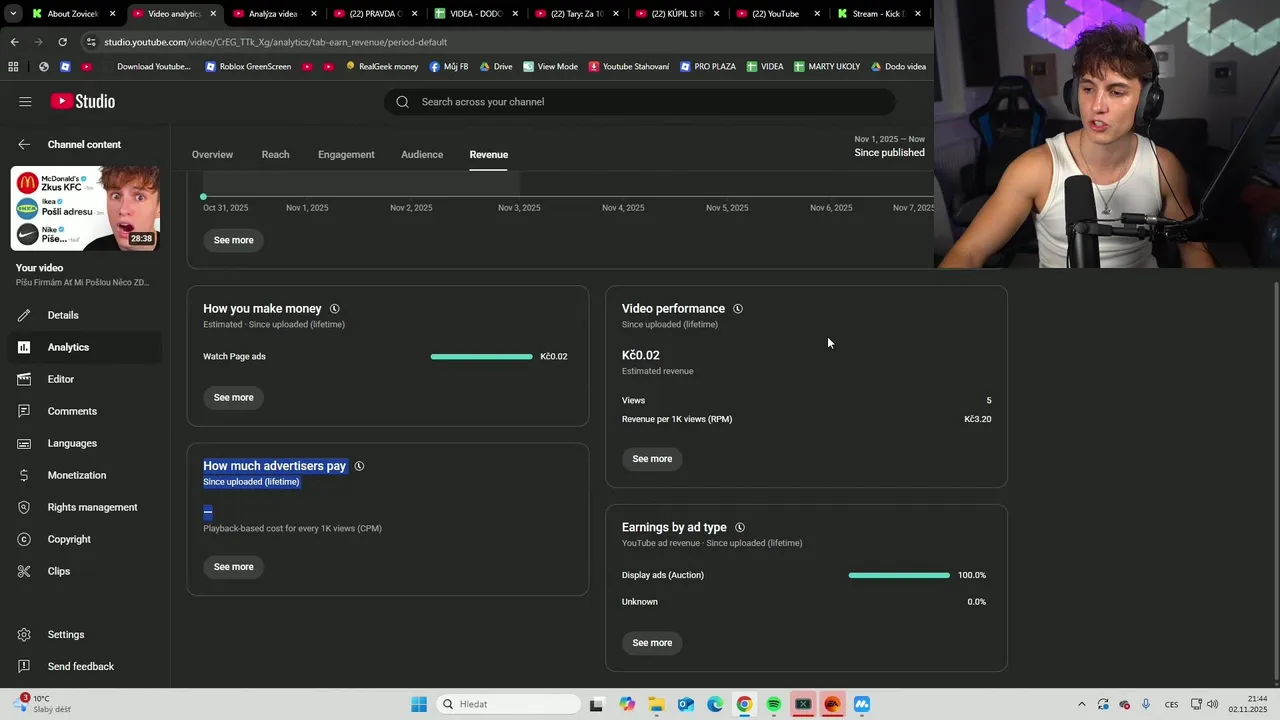
Task: Close the Video analytics browser tab
Action: click(213, 14)
